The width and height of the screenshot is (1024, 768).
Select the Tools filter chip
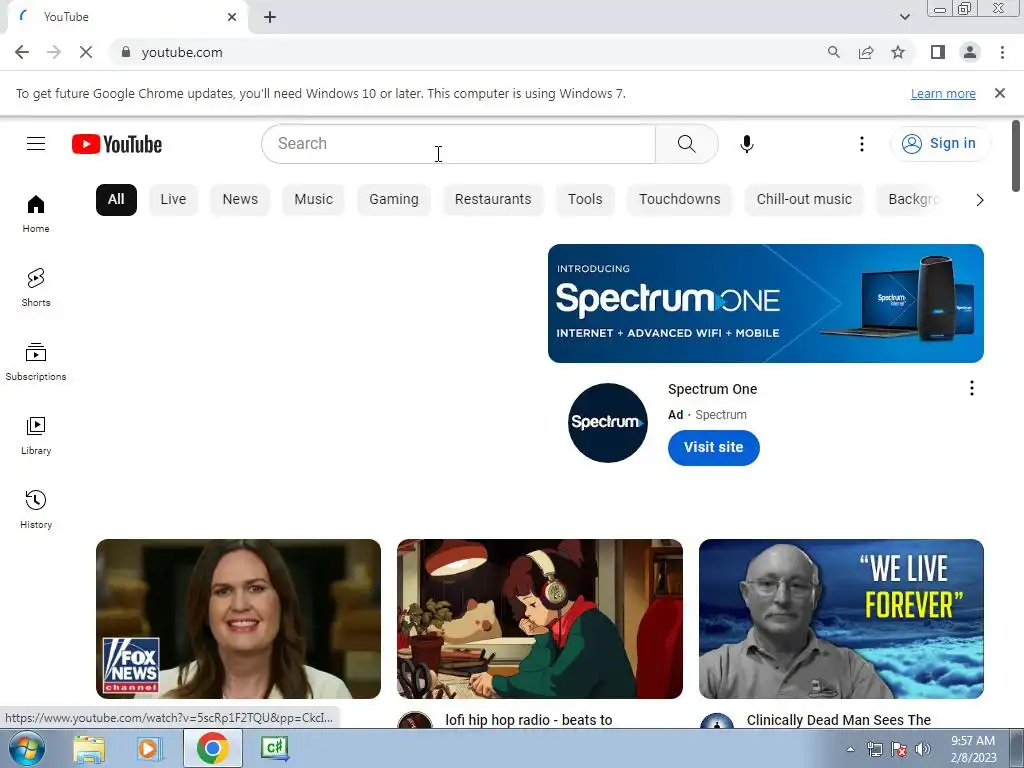585,200
